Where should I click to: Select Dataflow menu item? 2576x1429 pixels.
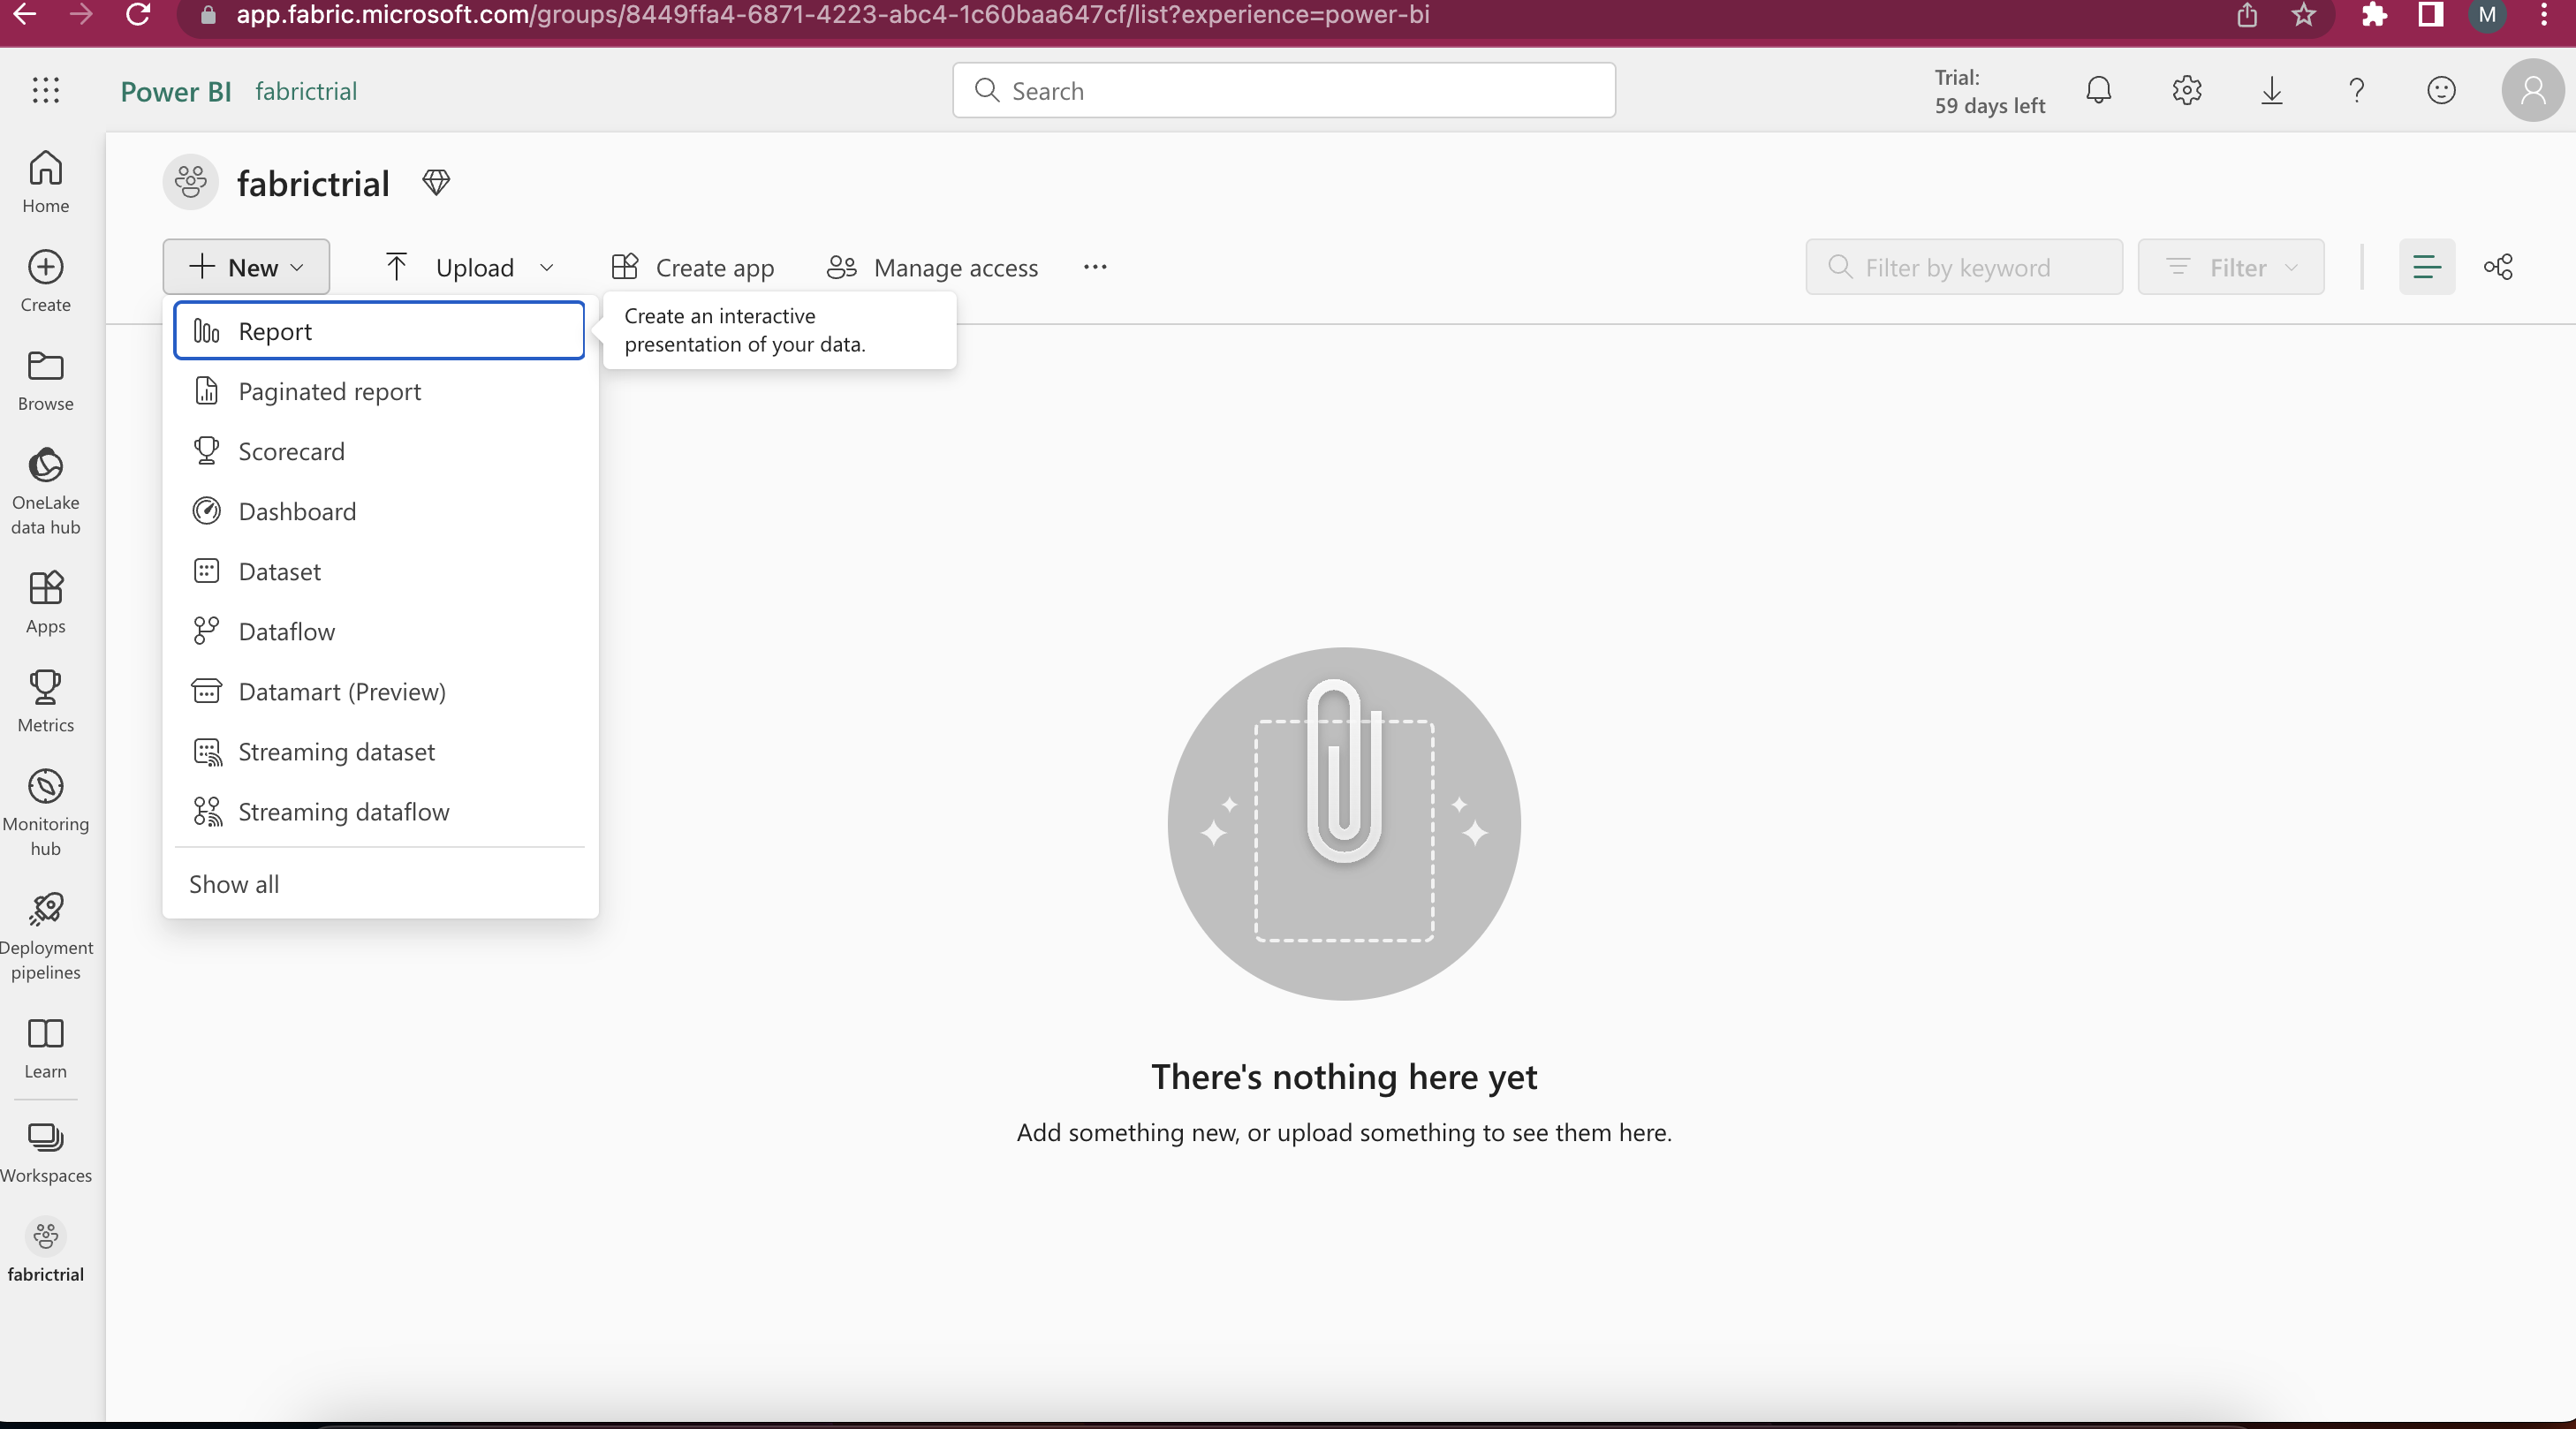tap(379, 631)
